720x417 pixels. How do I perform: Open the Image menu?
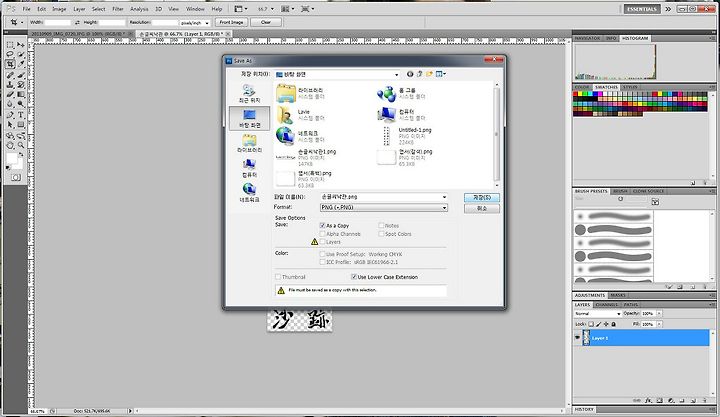(x=59, y=9)
